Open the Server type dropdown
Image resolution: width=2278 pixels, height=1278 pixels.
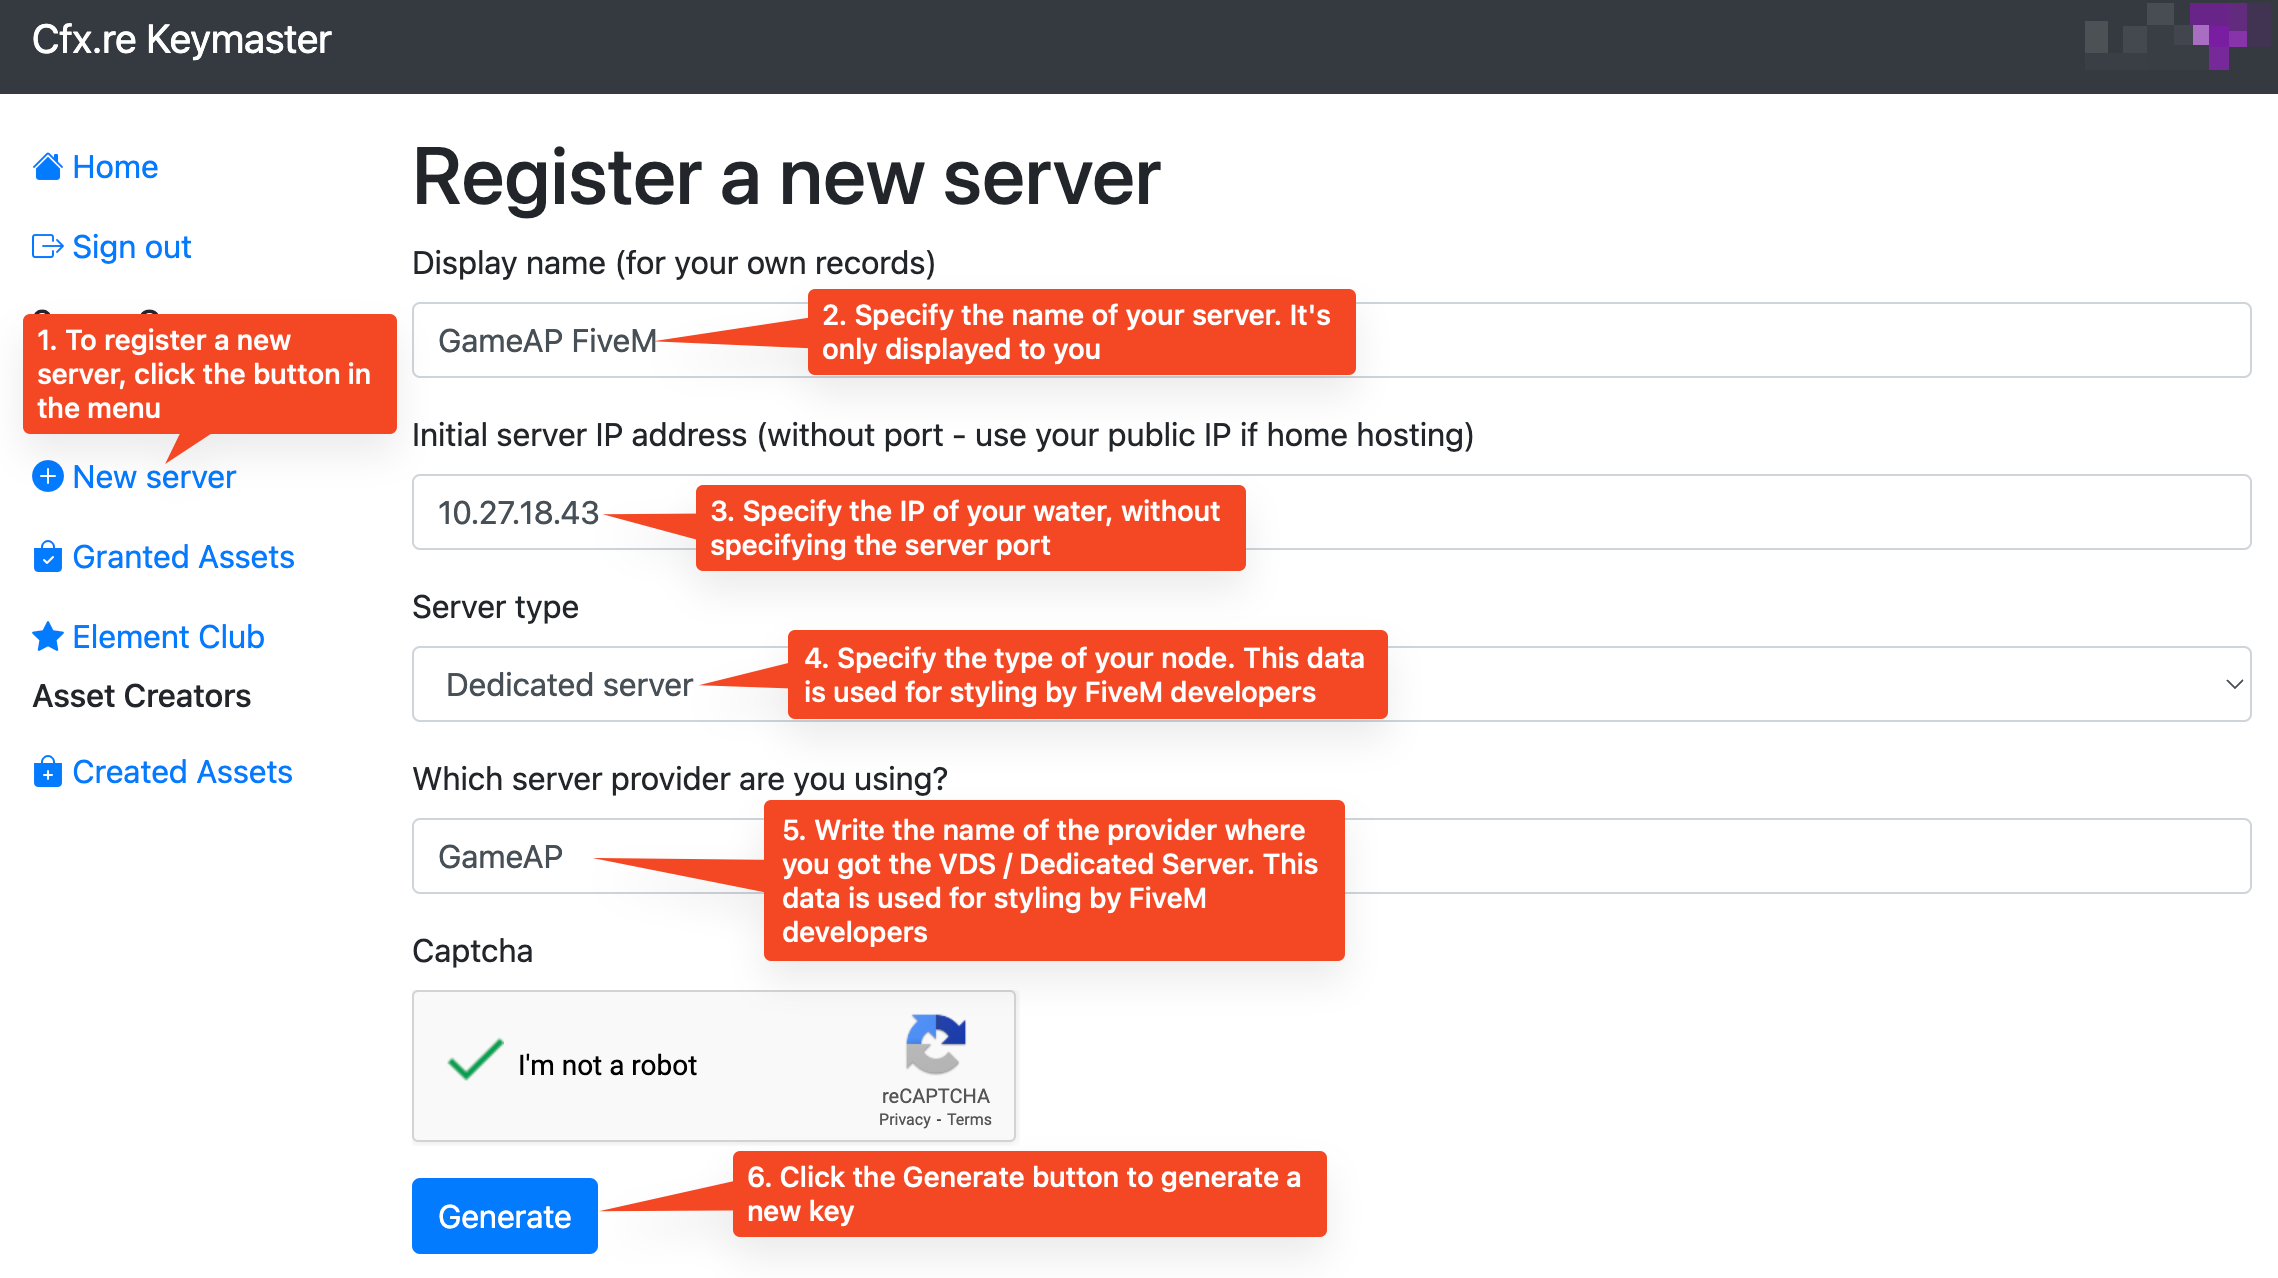pos(1331,684)
